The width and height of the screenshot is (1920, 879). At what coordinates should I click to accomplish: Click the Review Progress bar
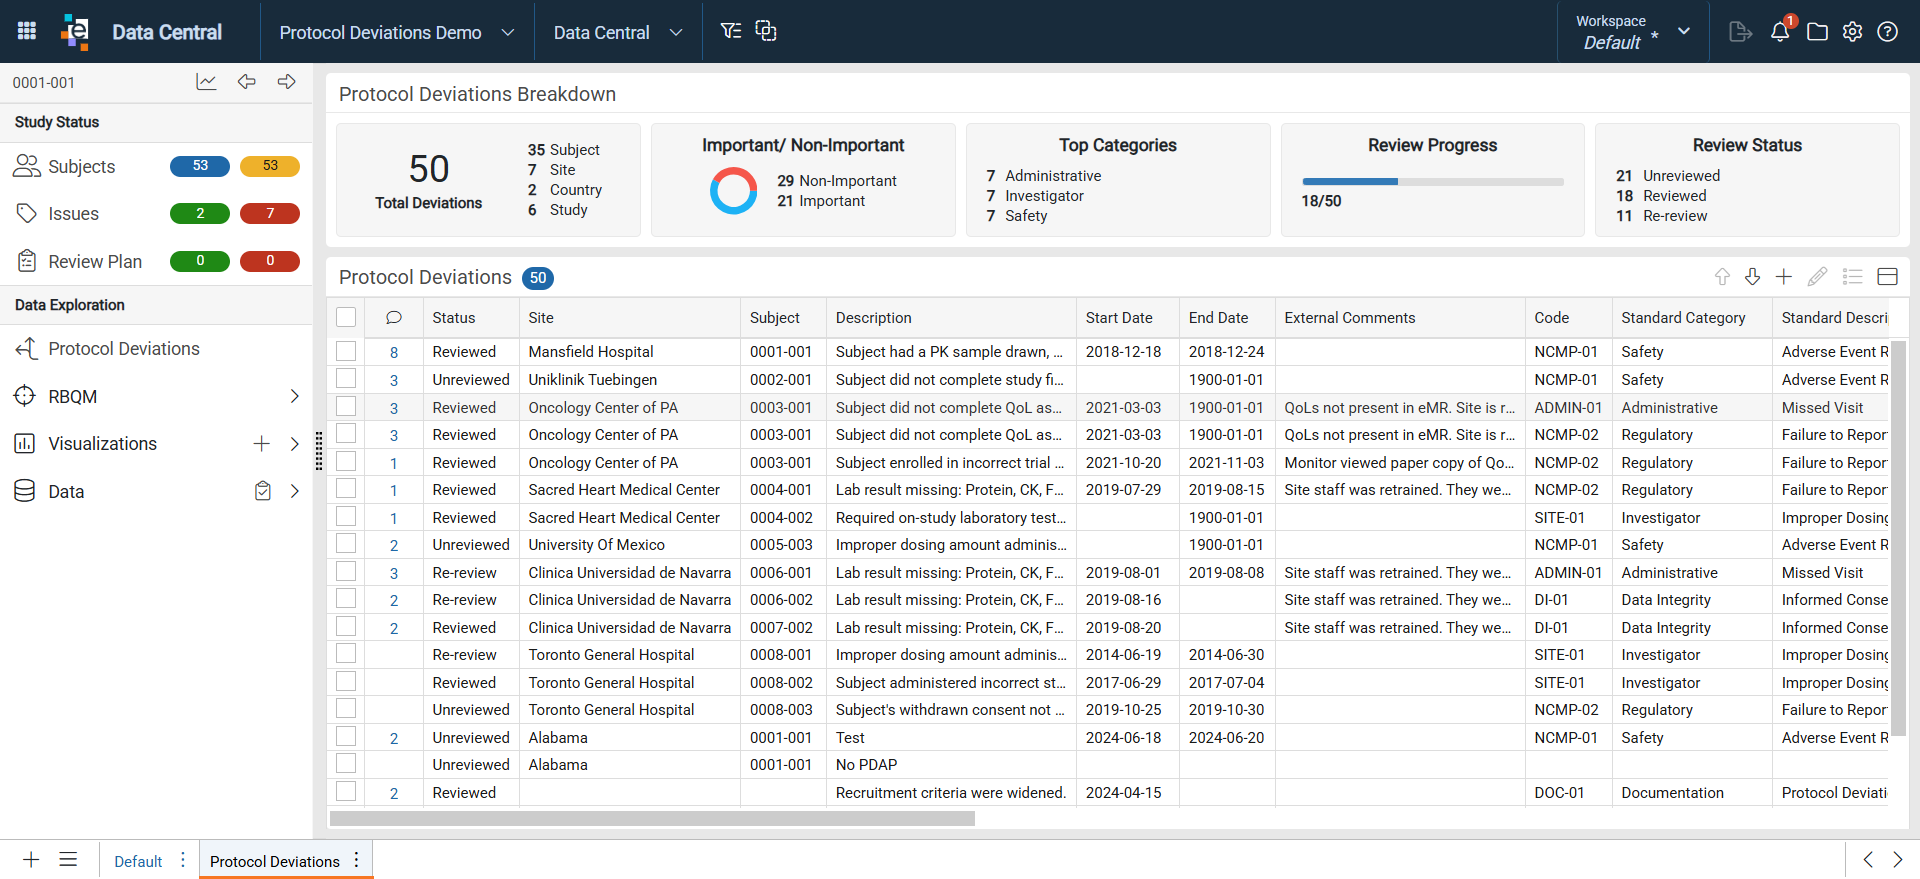[1432, 181]
